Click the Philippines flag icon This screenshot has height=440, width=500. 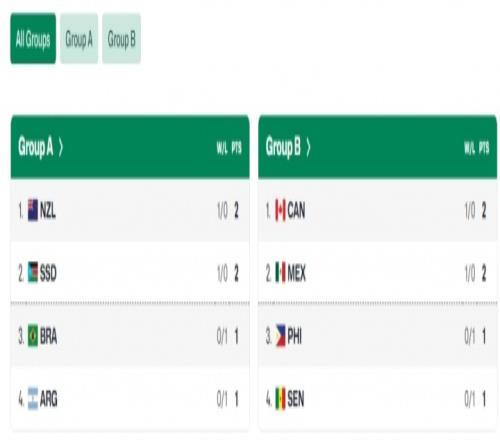[x=280, y=335]
